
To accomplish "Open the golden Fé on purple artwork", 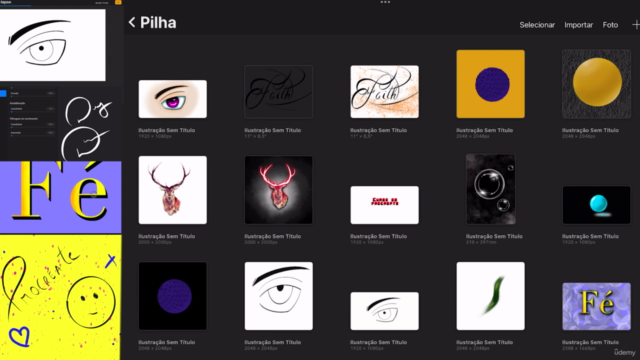I will [x=596, y=307].
